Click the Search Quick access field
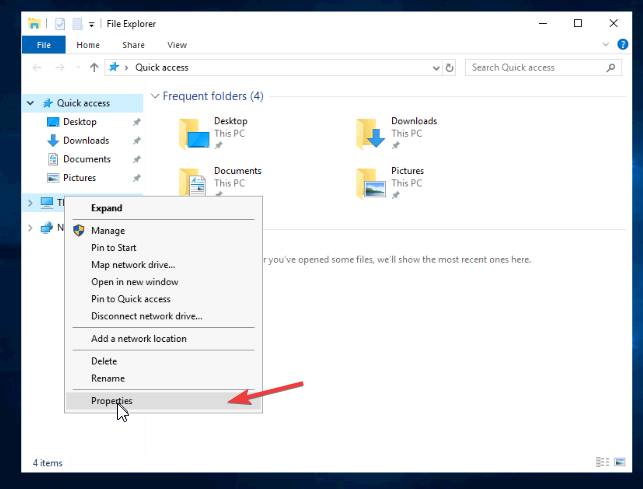 (x=543, y=68)
